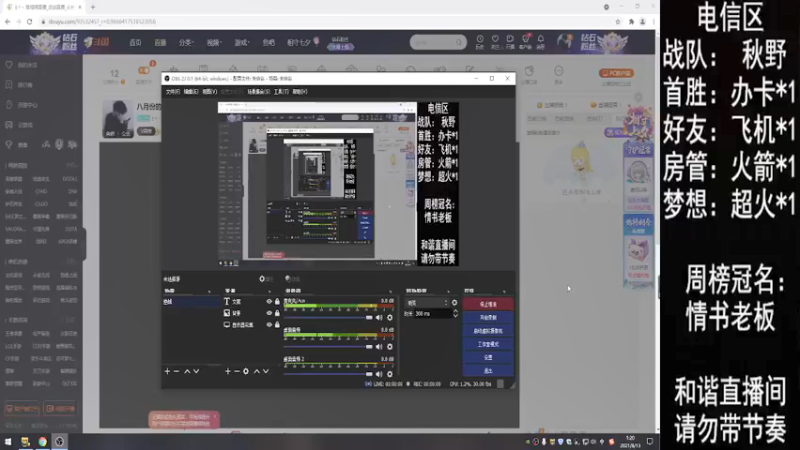This screenshot has width=800, height=450.
Task: Adjust the 麦克风/Aux volume slider
Action: [328, 317]
